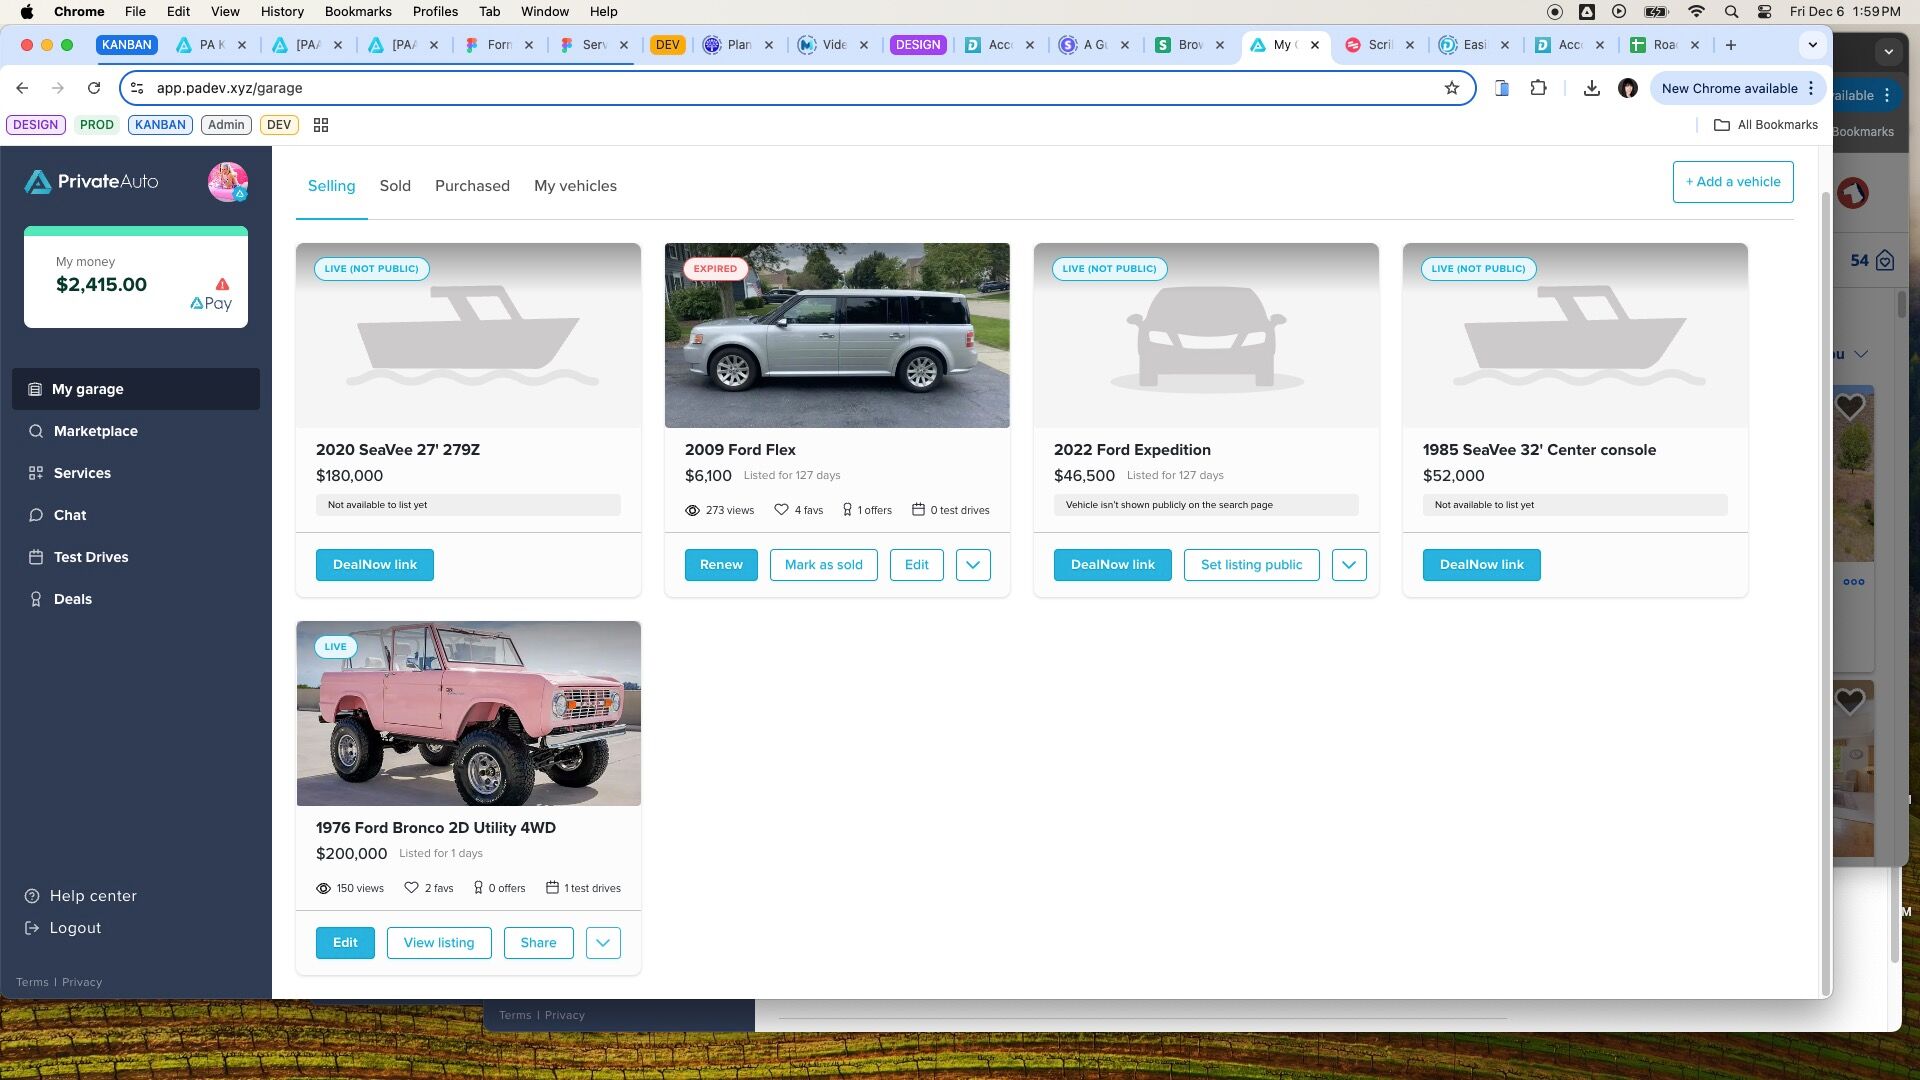Select the Test Drives calendar icon
This screenshot has width=1920, height=1080.
(36, 557)
